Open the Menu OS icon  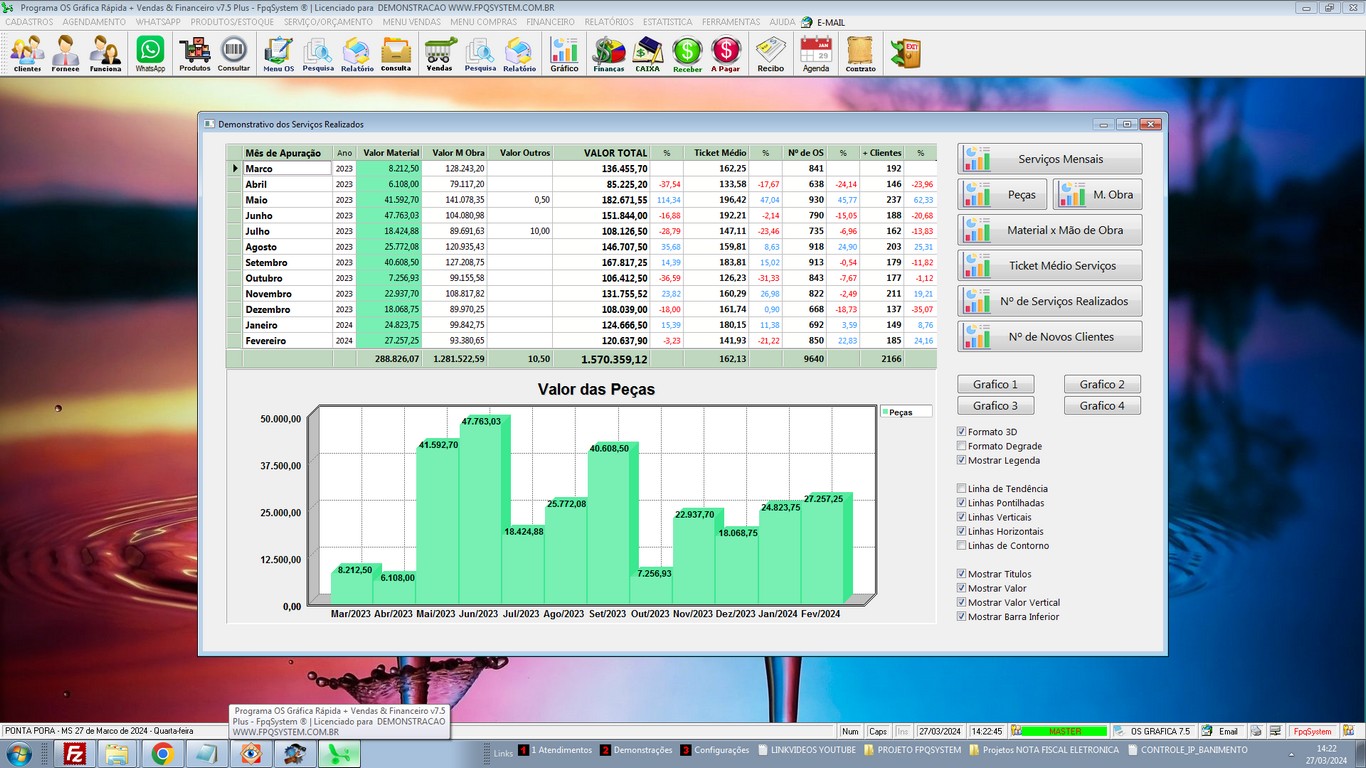click(279, 53)
